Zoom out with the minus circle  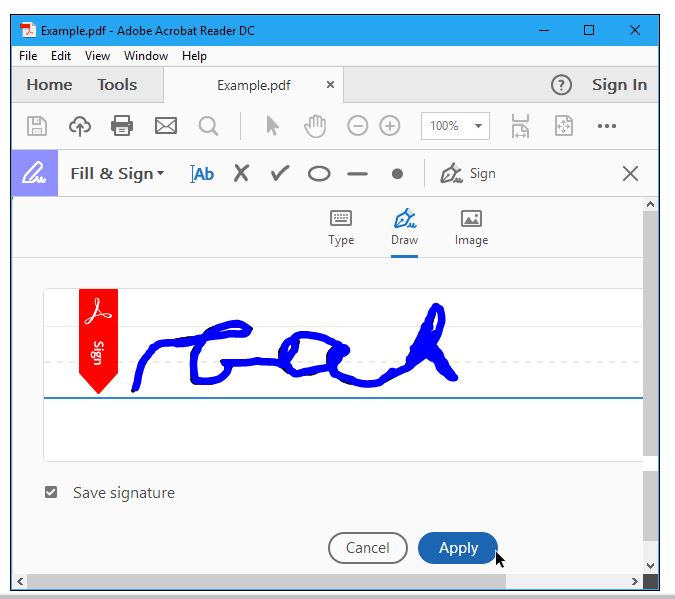(x=357, y=126)
